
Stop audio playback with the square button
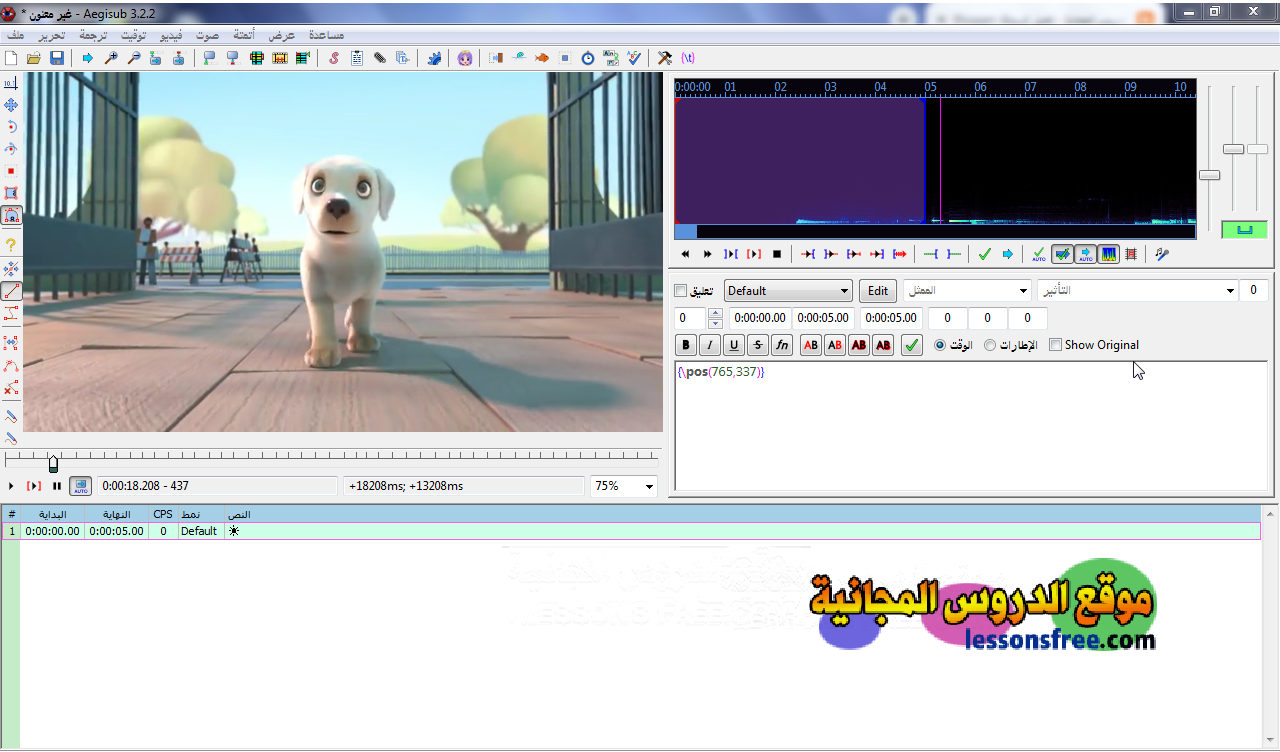[777, 254]
